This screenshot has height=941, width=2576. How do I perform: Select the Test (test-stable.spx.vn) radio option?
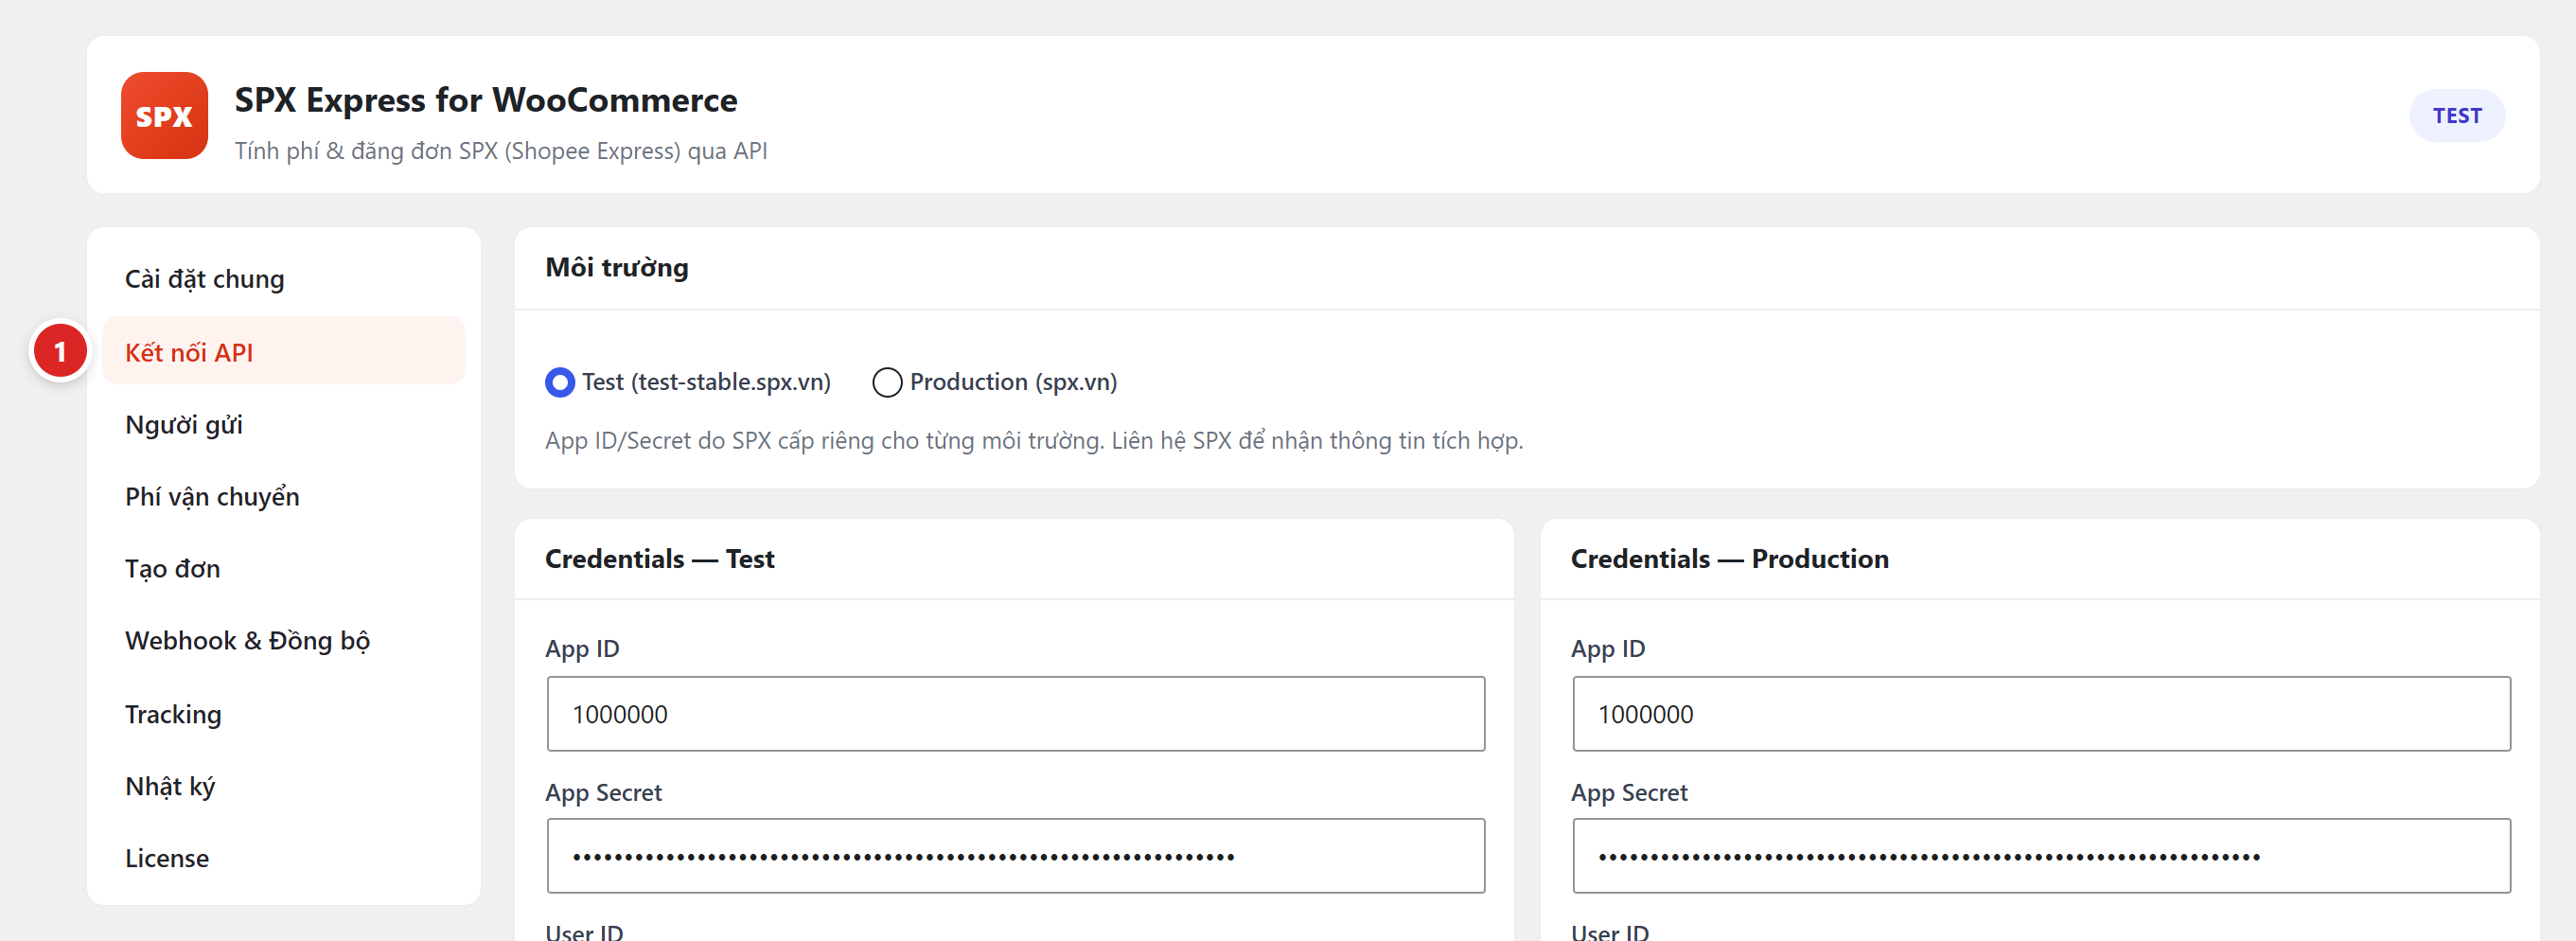click(x=560, y=382)
